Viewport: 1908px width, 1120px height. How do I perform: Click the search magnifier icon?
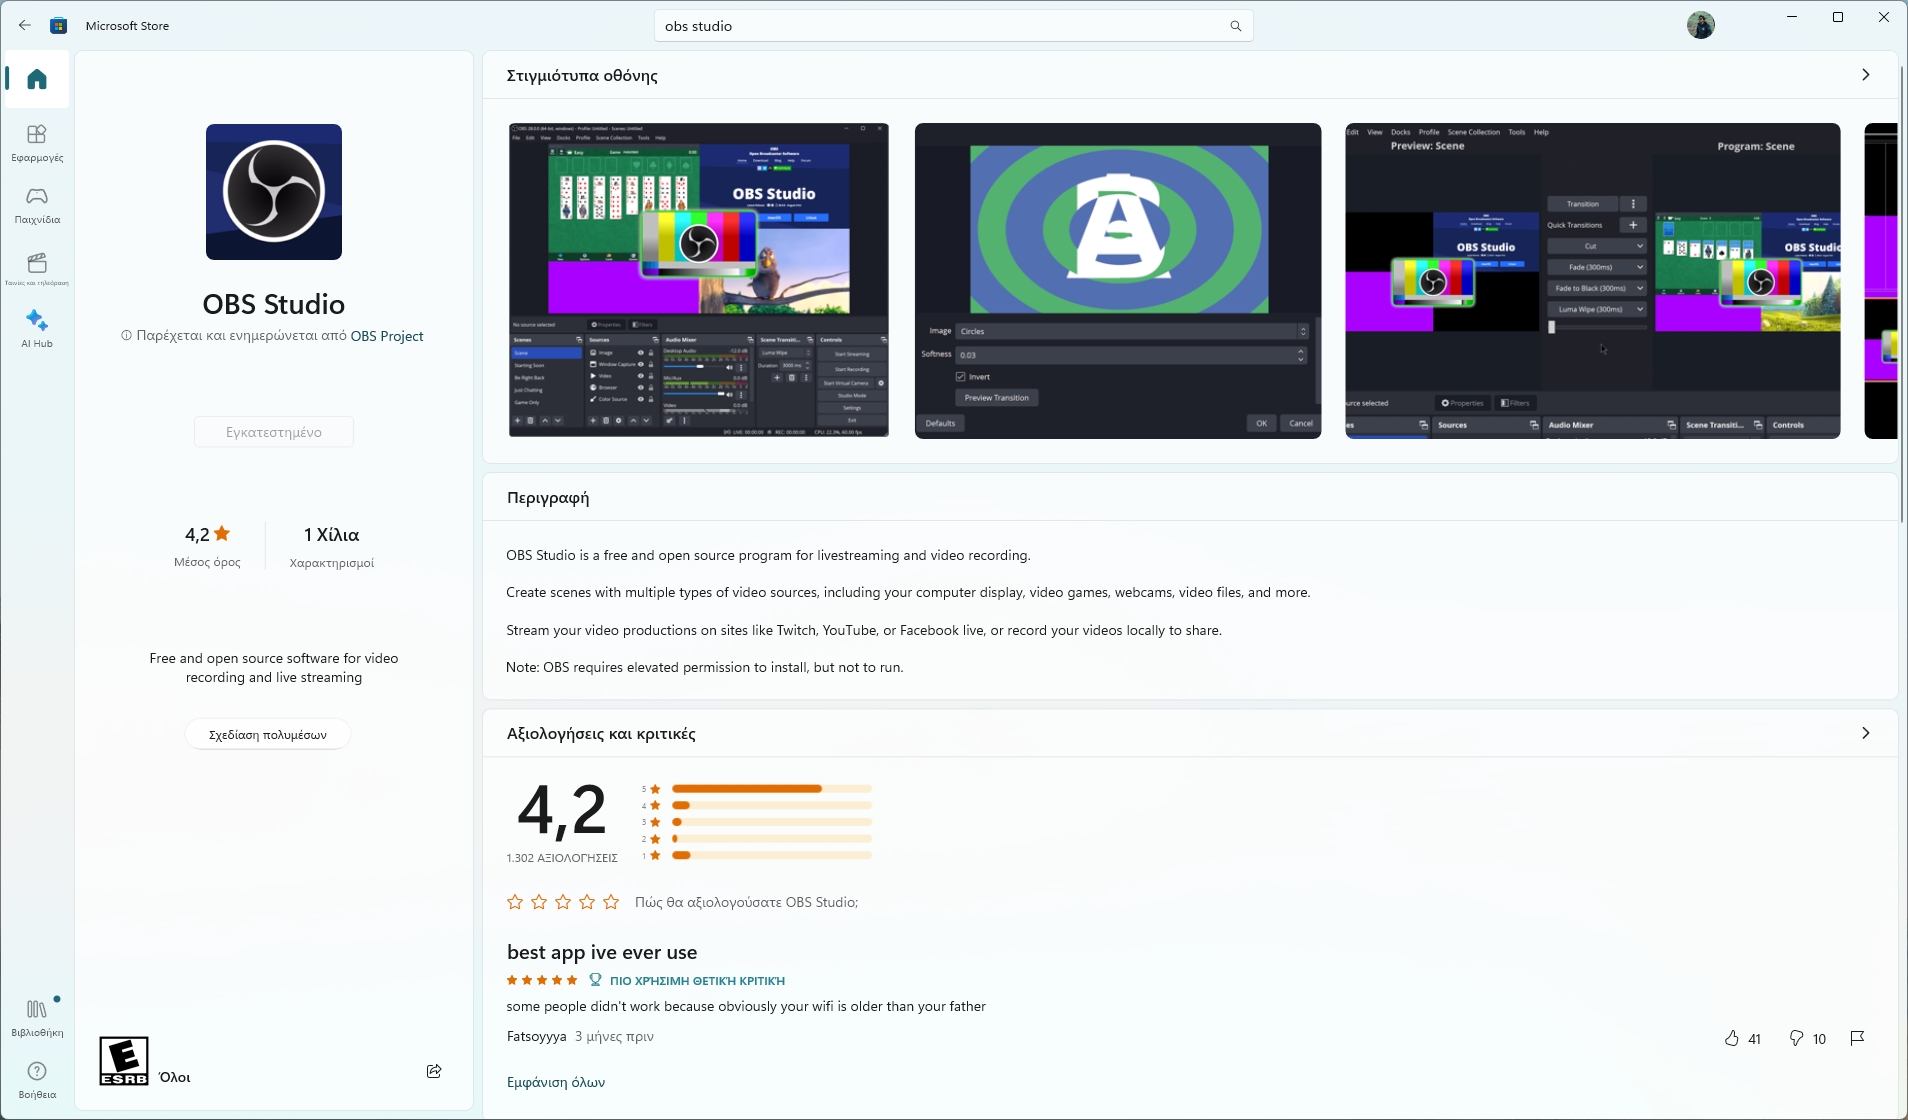point(1235,26)
